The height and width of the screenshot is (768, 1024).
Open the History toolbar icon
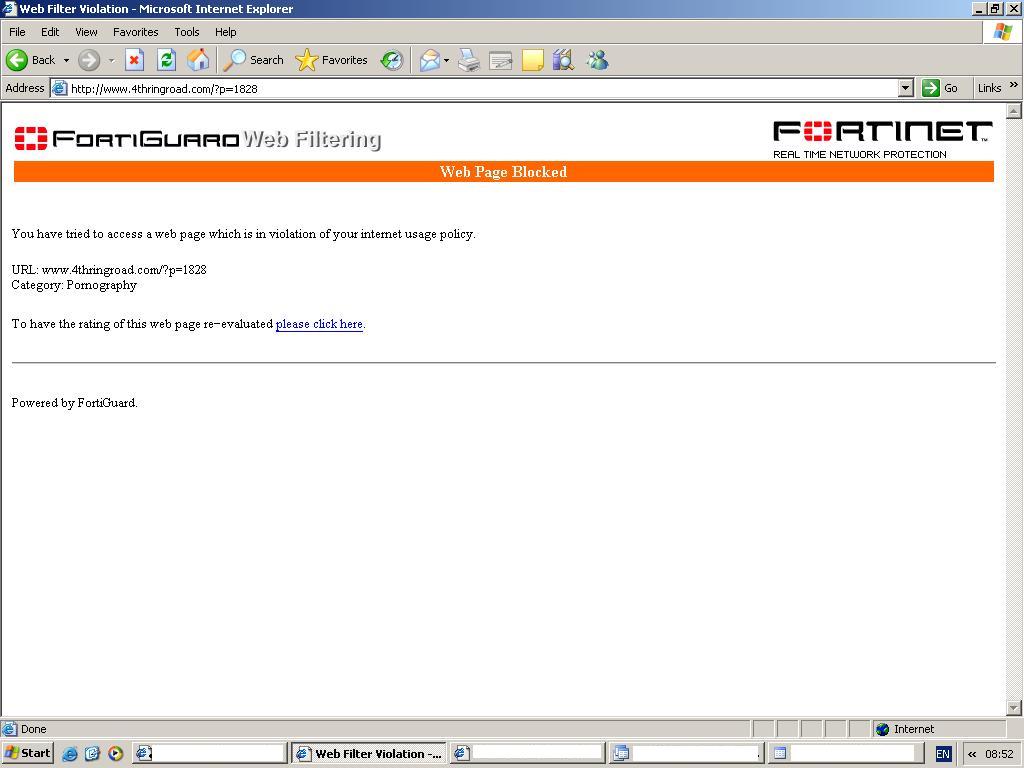[x=392, y=60]
